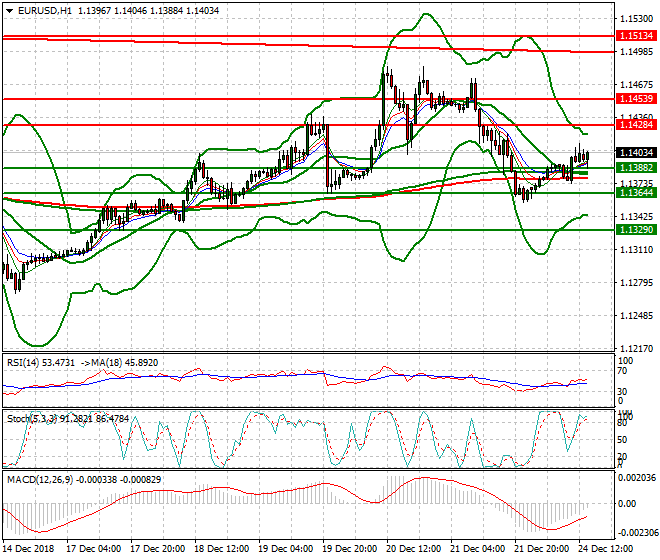Click the 1.13110 price scale value
660x560 pixels.
click(x=637, y=250)
